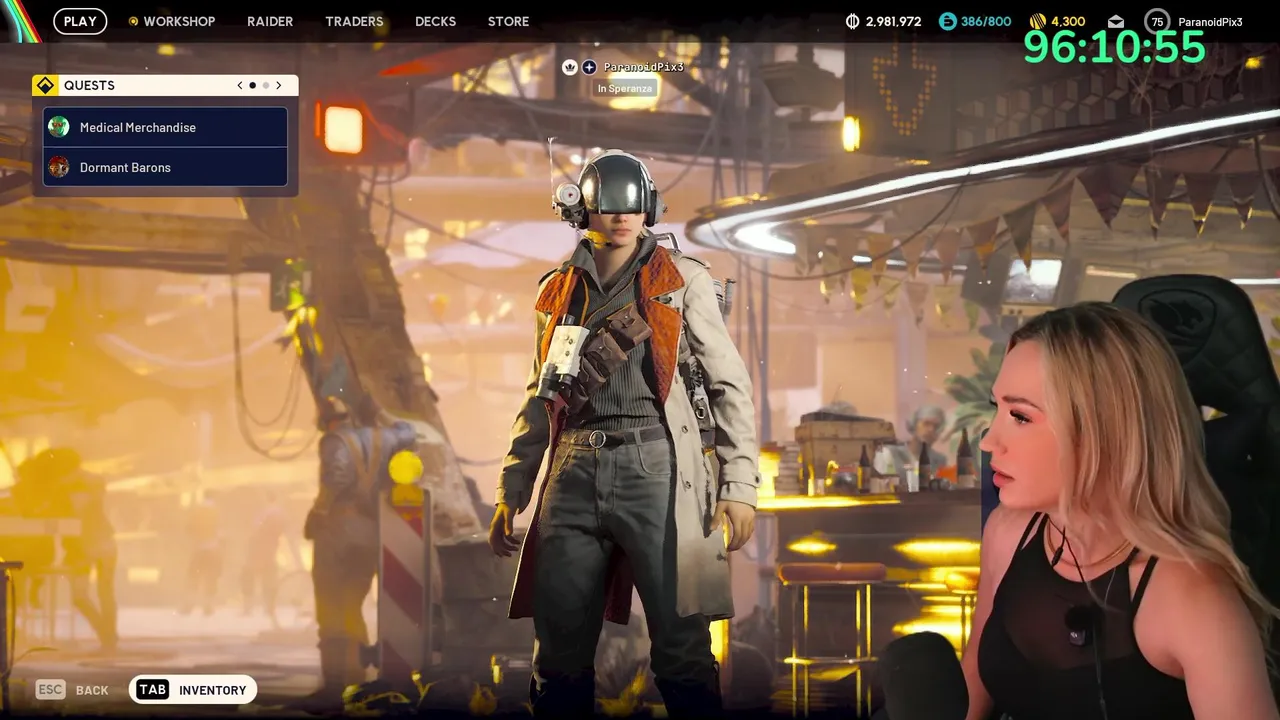Open the STORE menu
The image size is (1280, 720).
tap(508, 21)
